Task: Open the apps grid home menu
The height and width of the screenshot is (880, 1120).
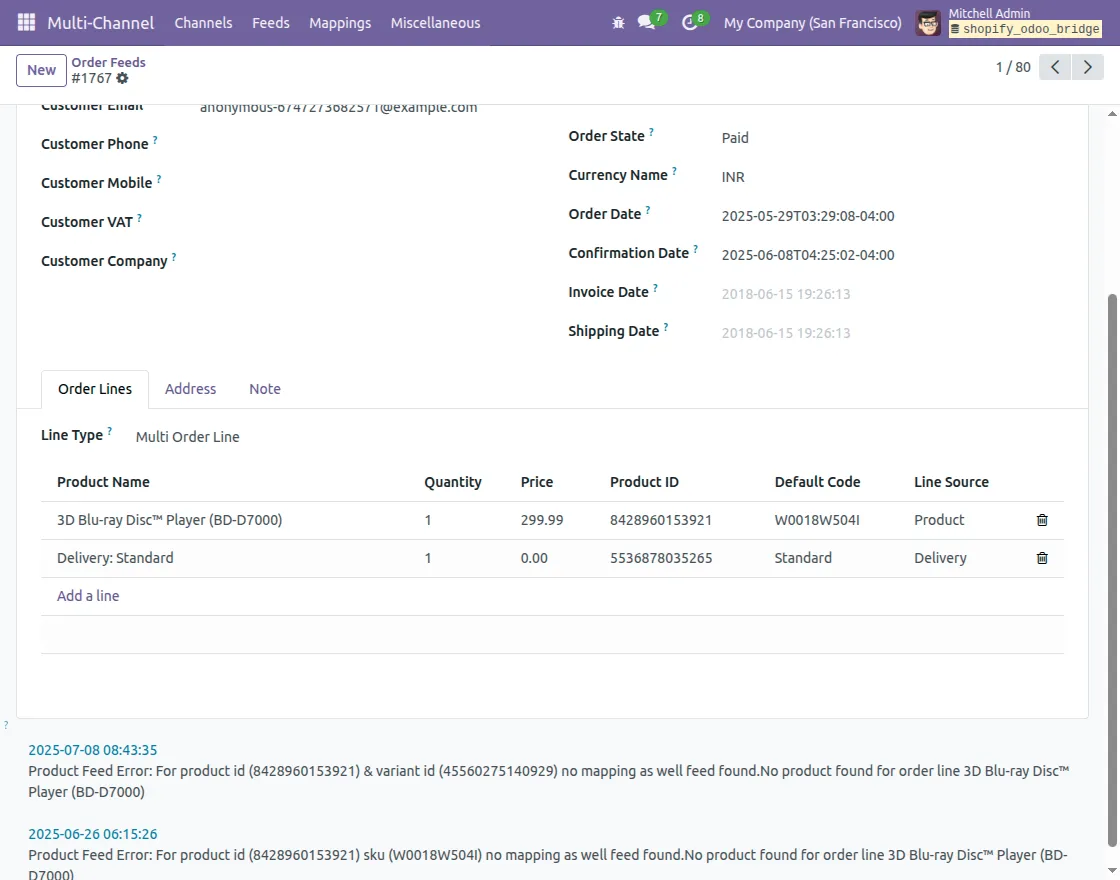Action: coord(26,22)
